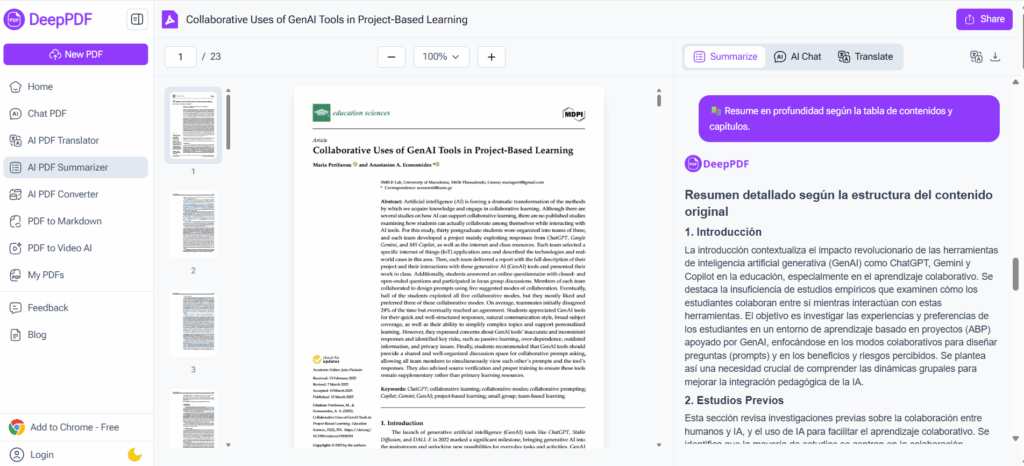
Task: Toggle dark mode with the moon icon
Action: pos(135,454)
